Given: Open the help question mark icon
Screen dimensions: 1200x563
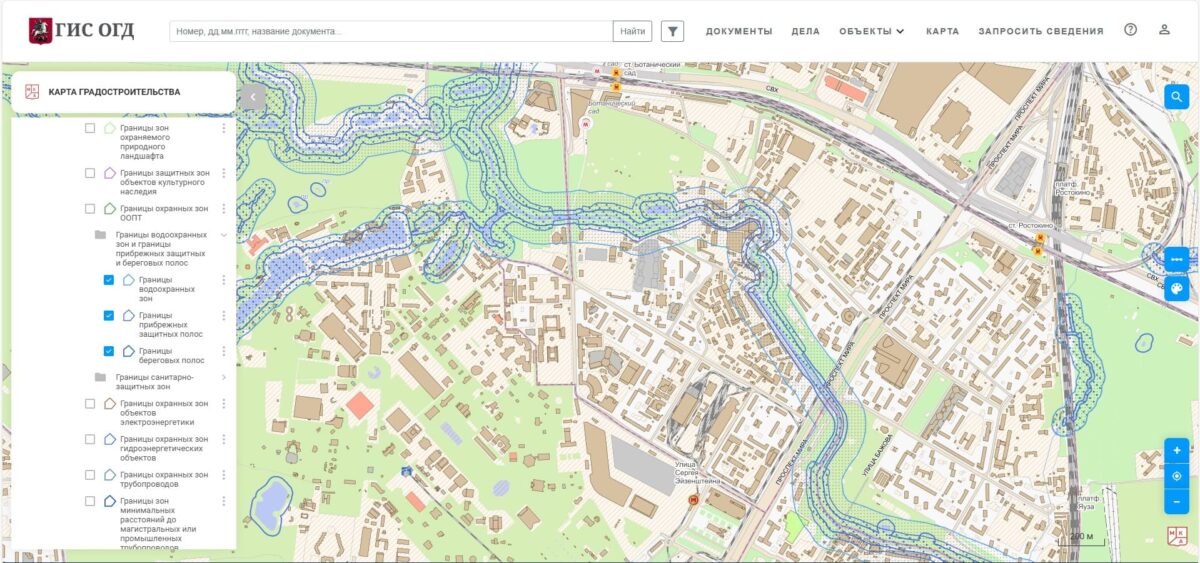Looking at the screenshot, I should 1130,30.
